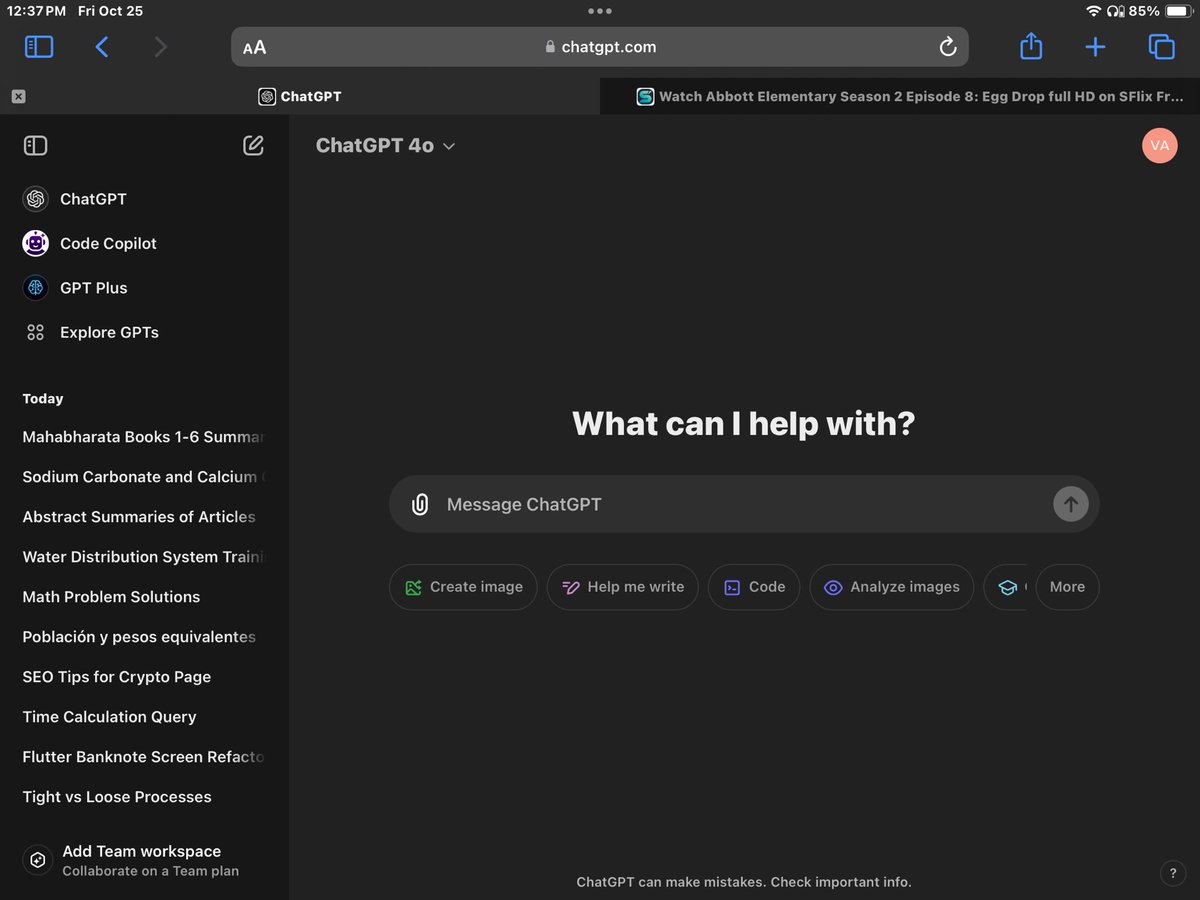The width and height of the screenshot is (1200, 900).
Task: Open the VA profile avatar menu
Action: pyautogui.click(x=1159, y=146)
